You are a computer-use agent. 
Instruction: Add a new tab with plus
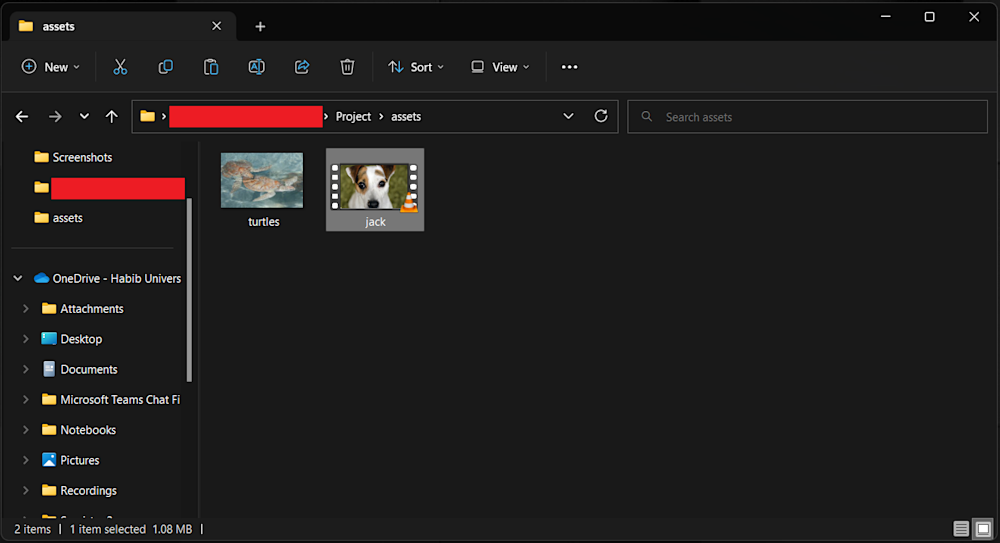click(x=260, y=26)
